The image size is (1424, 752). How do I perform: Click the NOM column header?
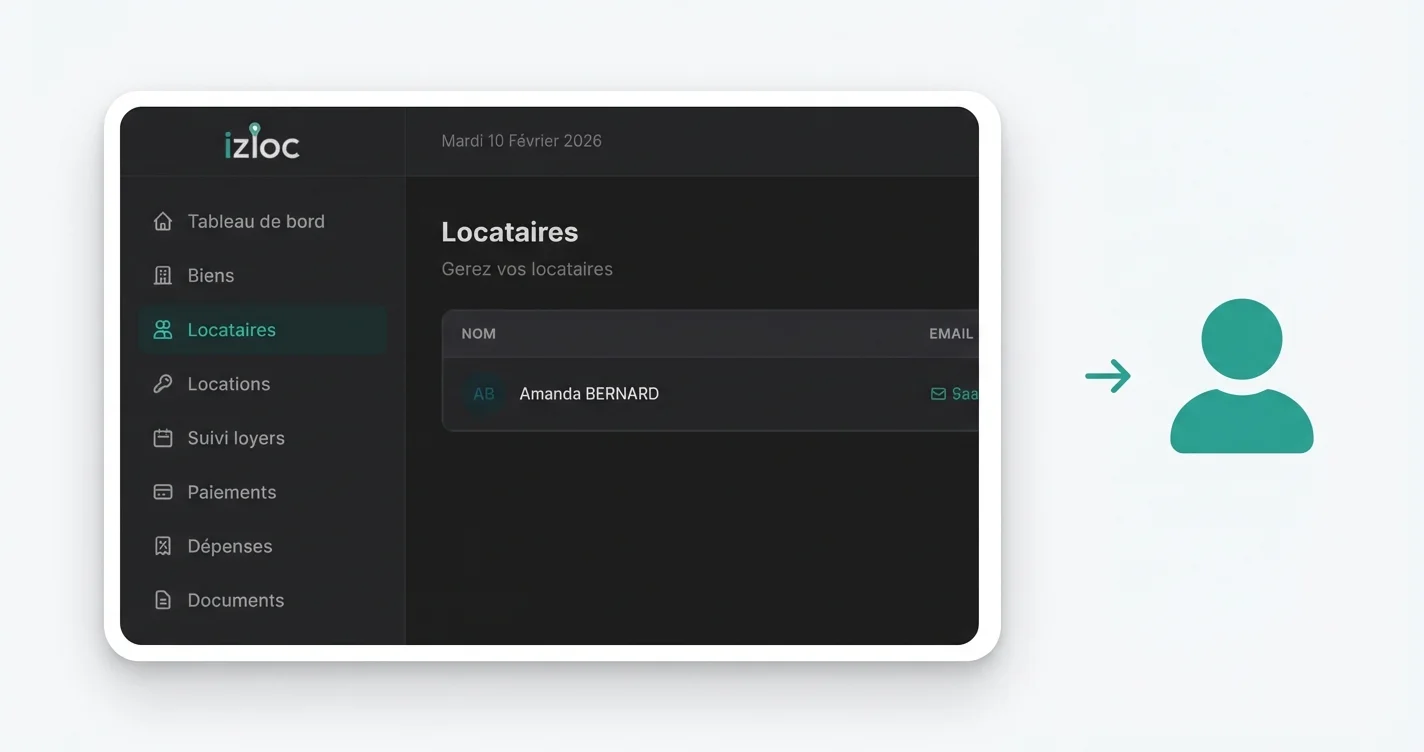(x=478, y=333)
